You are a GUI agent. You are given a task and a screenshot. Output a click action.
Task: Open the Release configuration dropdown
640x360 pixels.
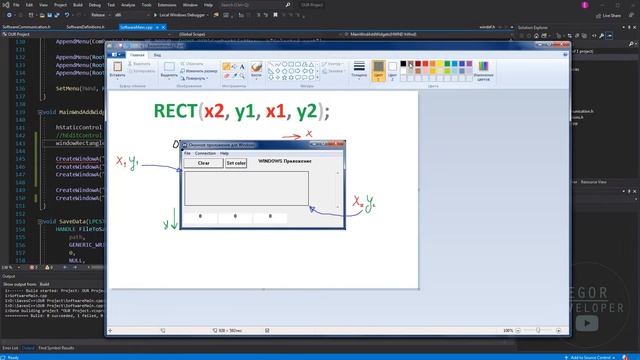click(100, 15)
